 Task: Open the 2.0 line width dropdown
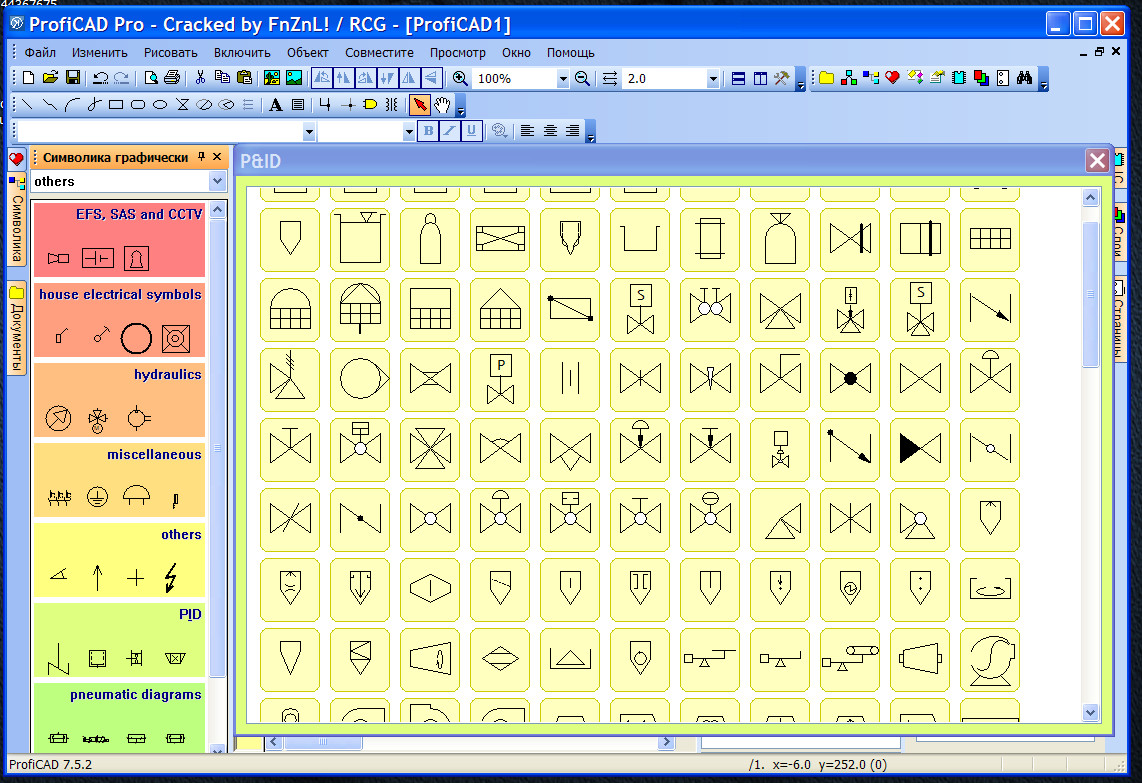713,79
